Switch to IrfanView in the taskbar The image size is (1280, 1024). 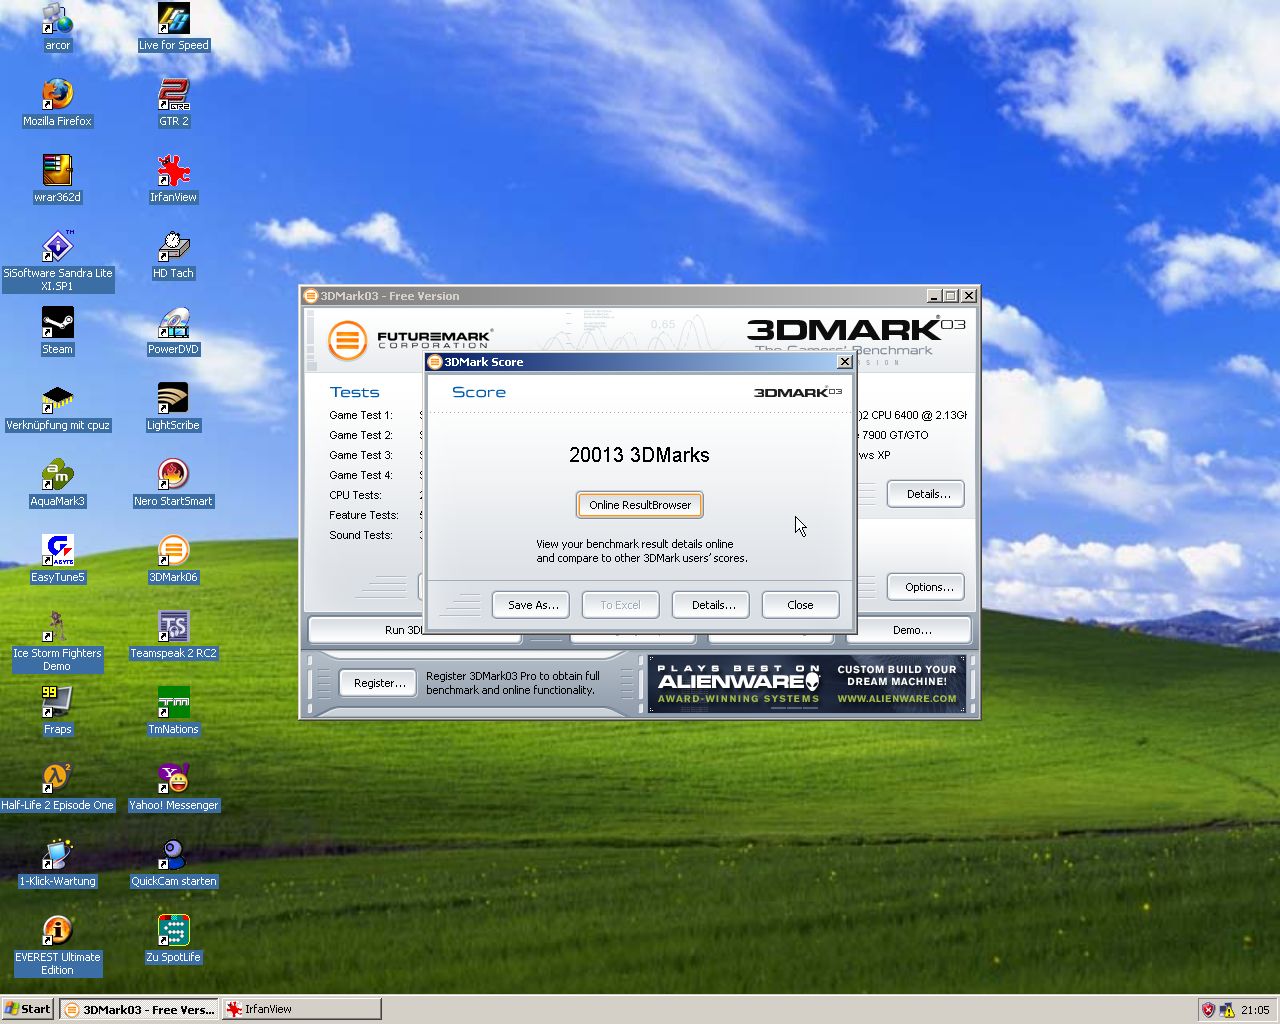pyautogui.click(x=301, y=1009)
